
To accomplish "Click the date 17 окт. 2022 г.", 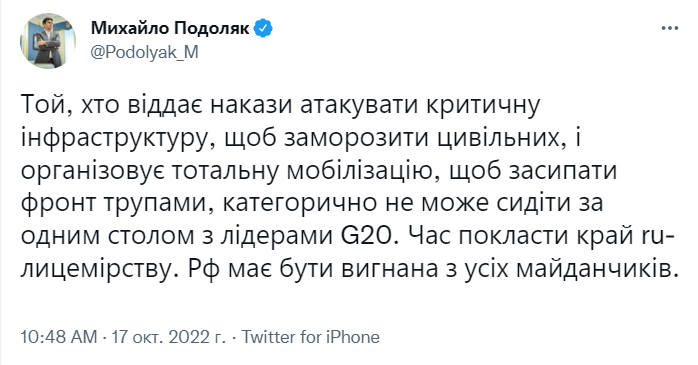I will point(168,337).
